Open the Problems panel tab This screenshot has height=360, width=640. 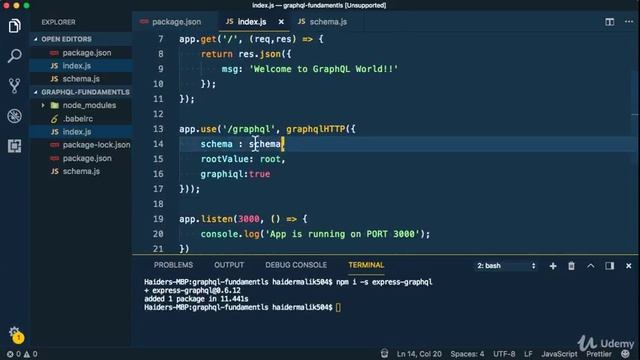pyautogui.click(x=173, y=265)
